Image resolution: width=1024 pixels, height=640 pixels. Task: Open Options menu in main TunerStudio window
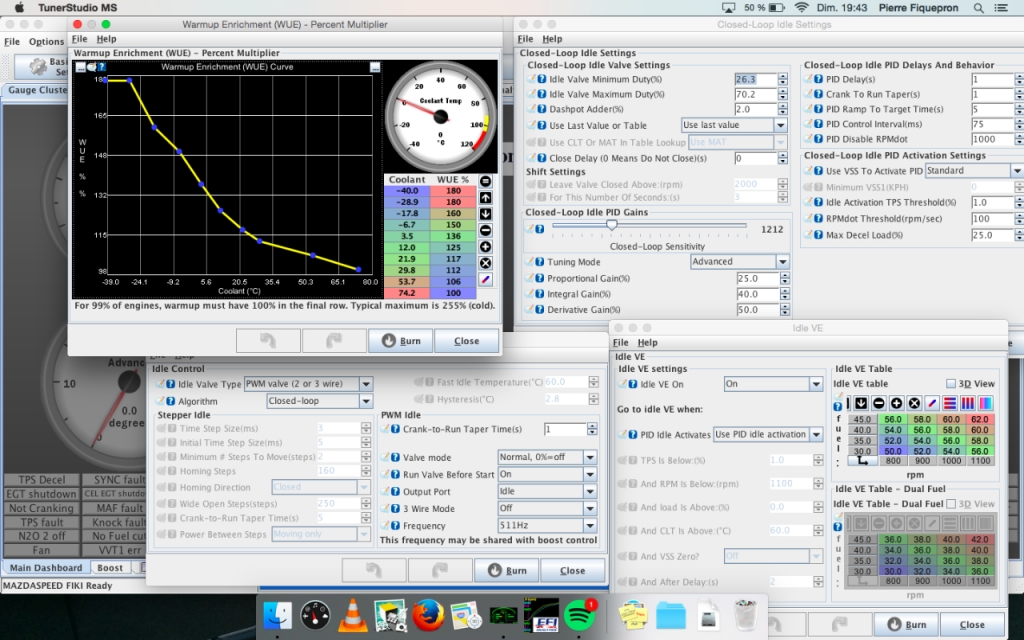[x=46, y=42]
